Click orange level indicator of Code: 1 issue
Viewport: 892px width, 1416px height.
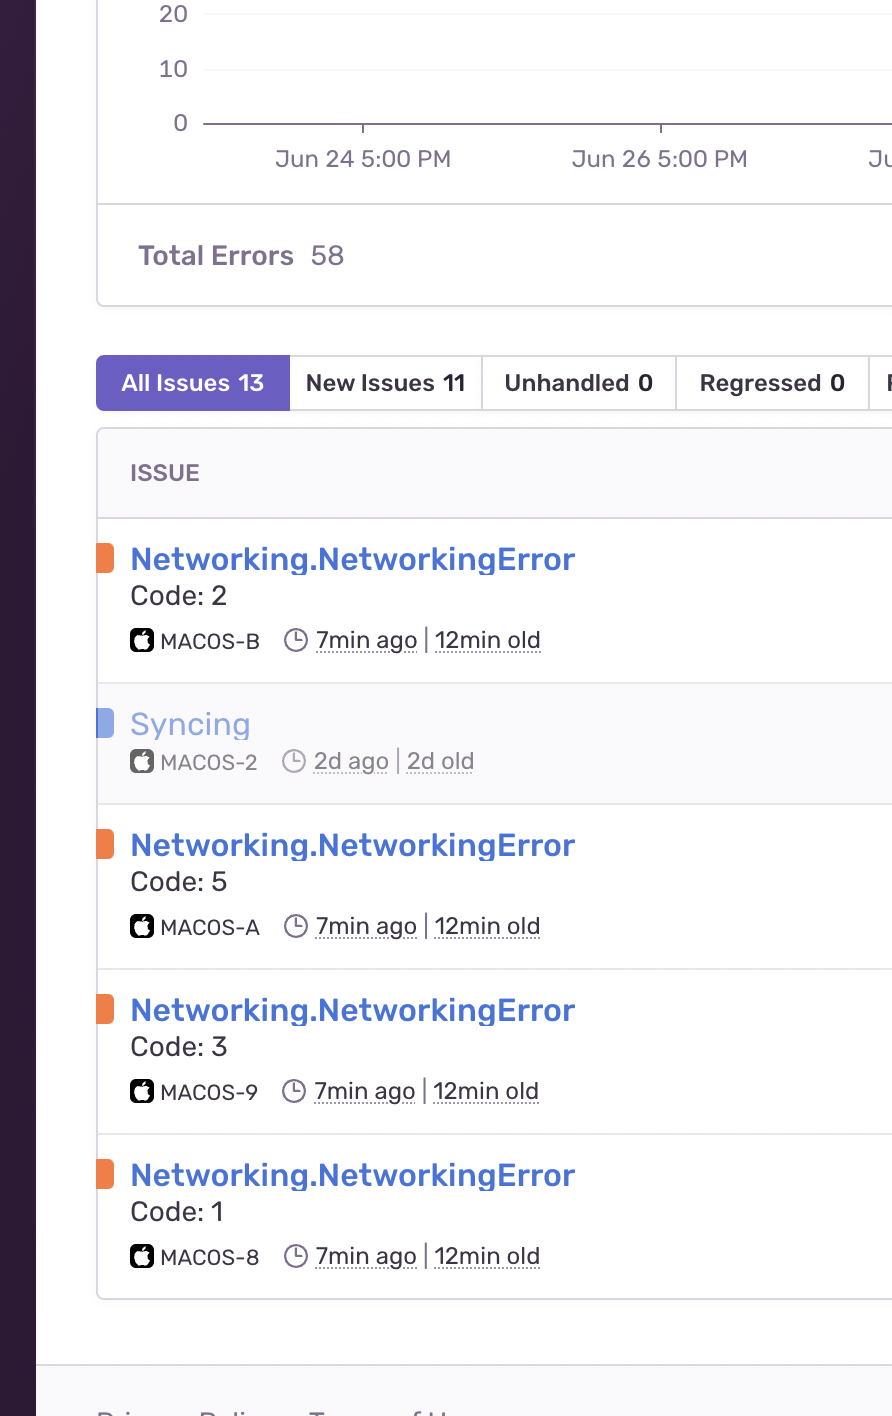click(x=105, y=1174)
